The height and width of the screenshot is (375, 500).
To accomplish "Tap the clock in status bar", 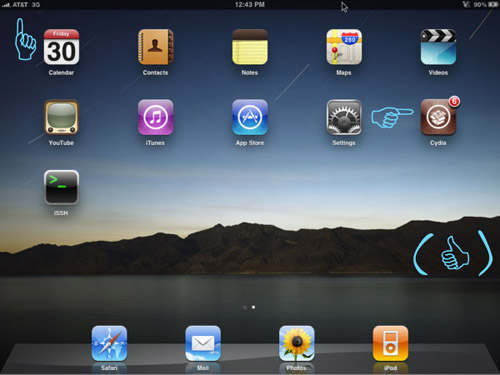I will point(250,5).
